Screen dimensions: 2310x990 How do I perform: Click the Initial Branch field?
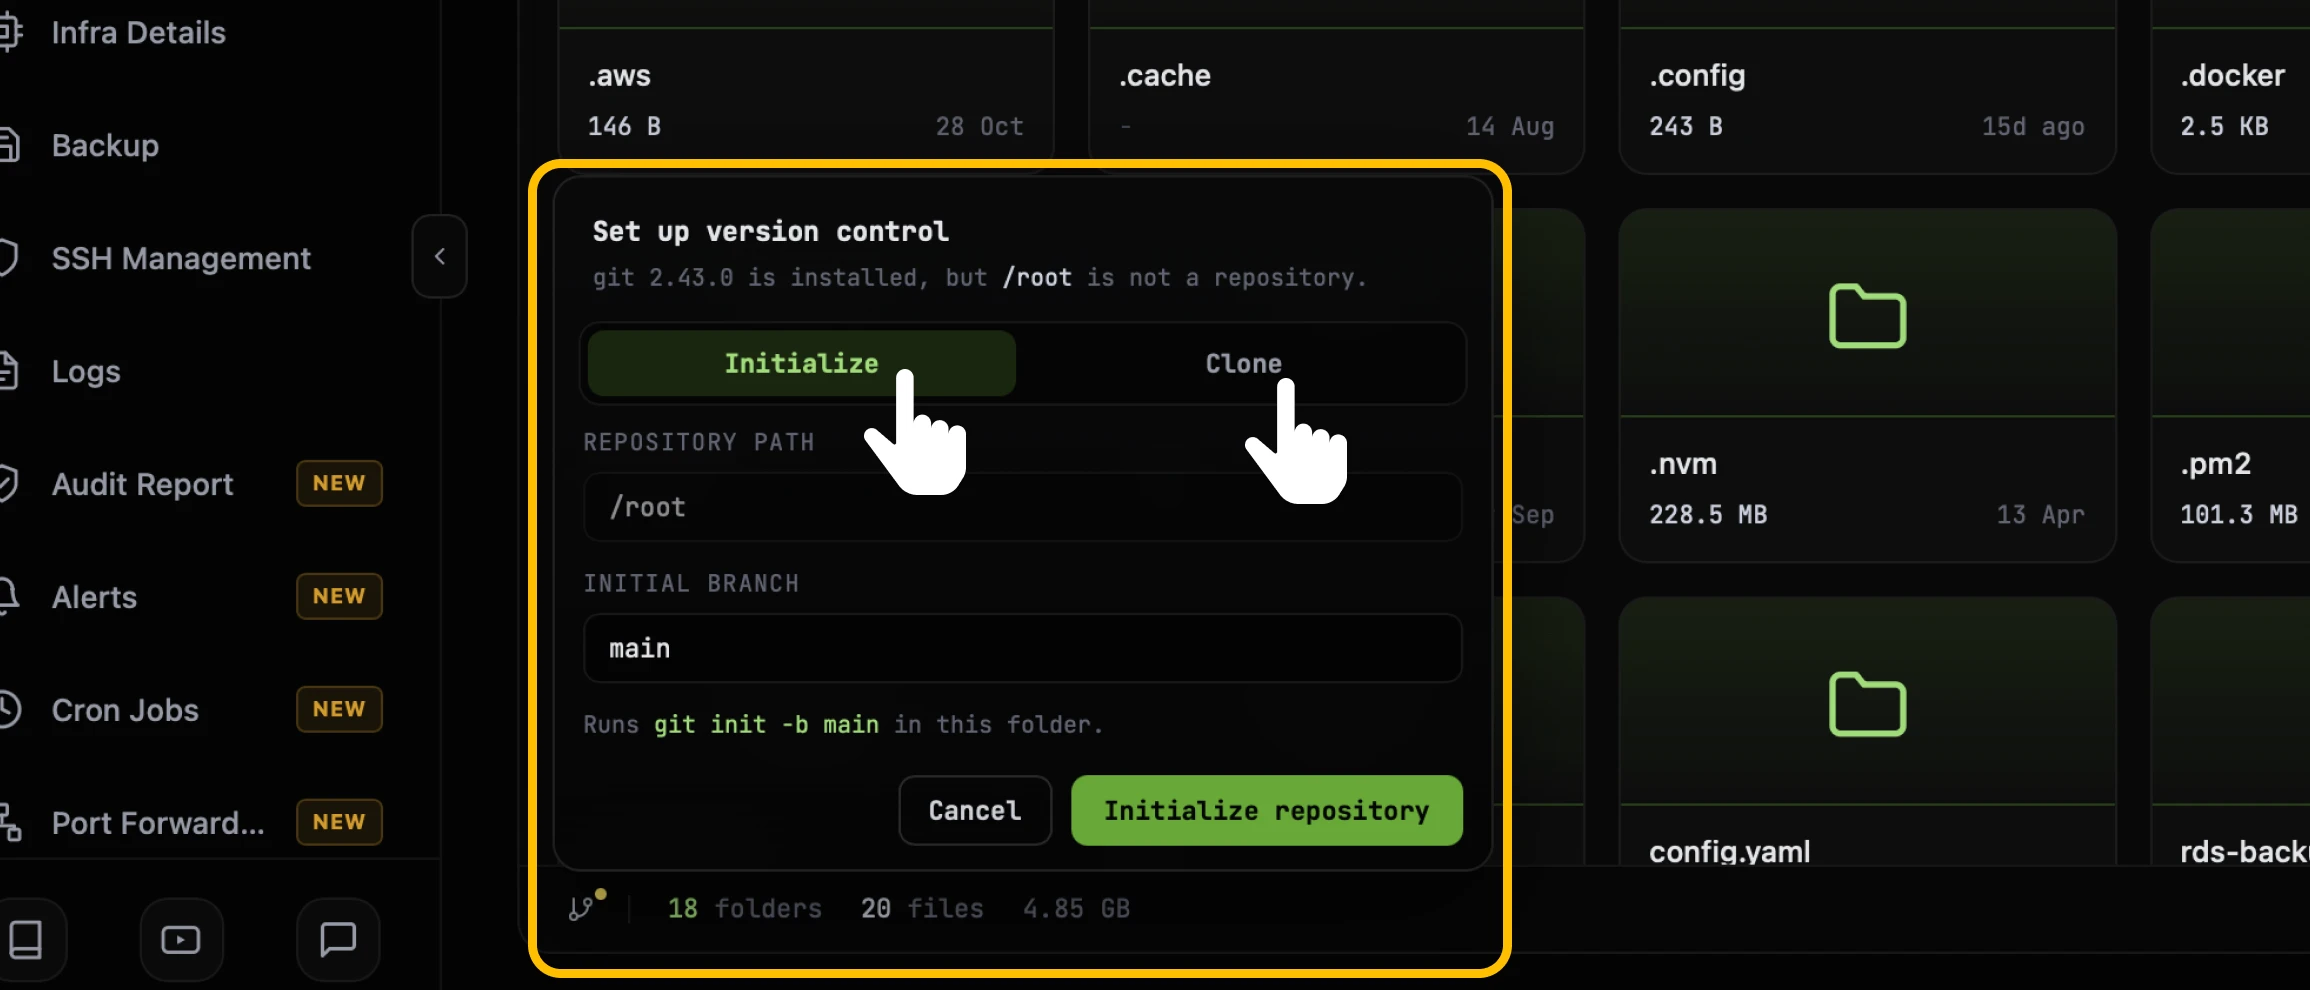coord(1022,648)
